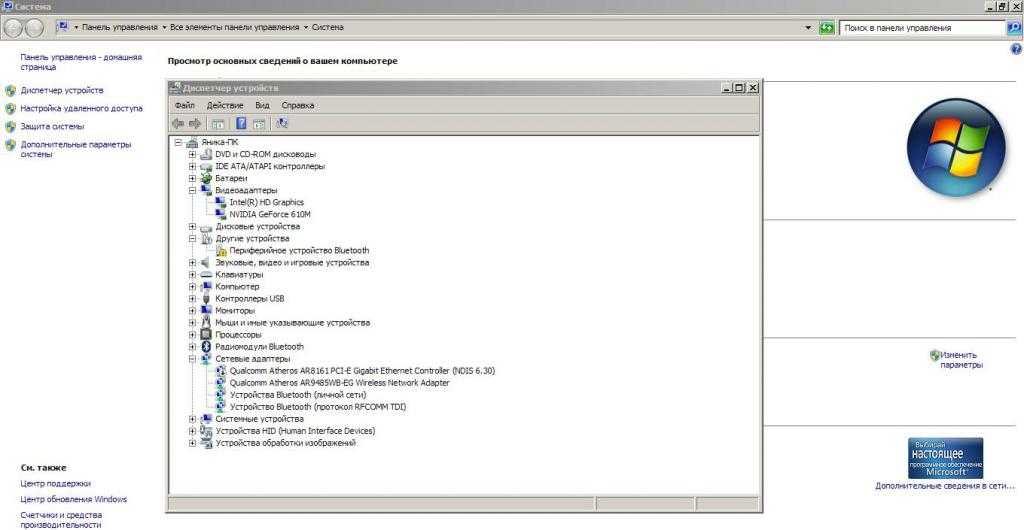This screenshot has height=530, width=1024.
Task: Click the Процессоры chip icon
Action: click(x=206, y=335)
